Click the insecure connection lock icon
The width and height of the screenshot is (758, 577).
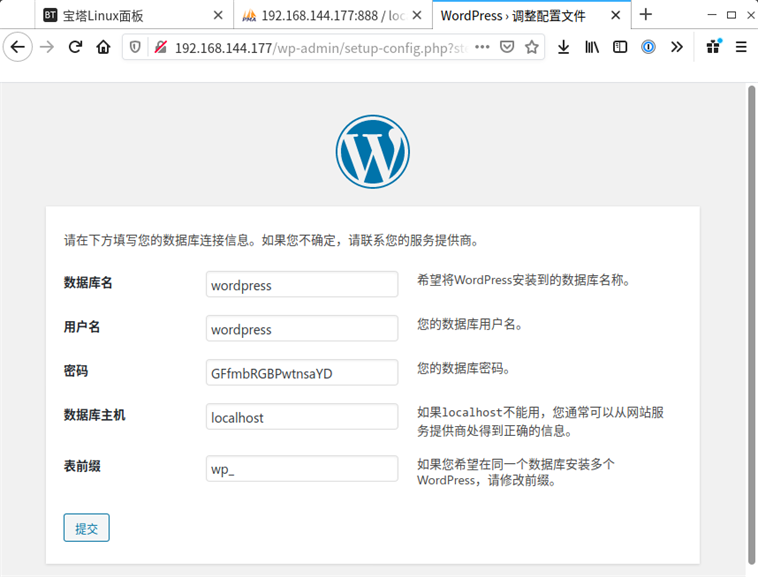coord(160,47)
